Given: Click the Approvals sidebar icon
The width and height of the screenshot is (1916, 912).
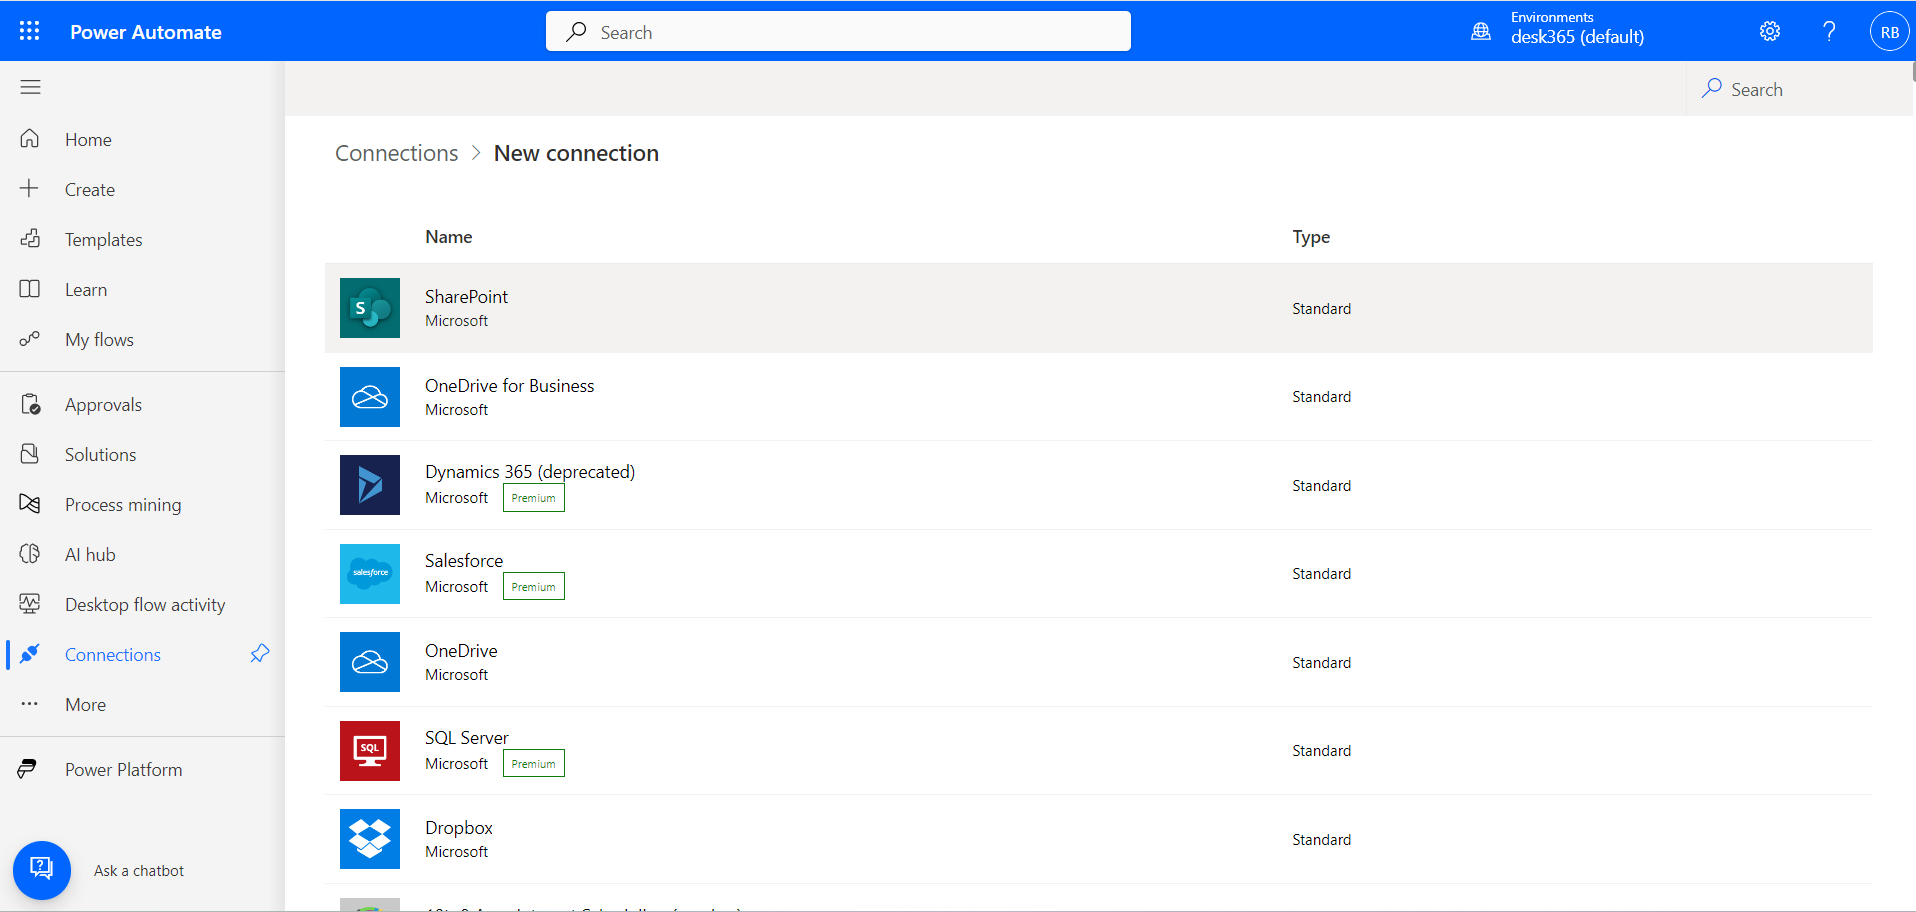Looking at the screenshot, I should click(30, 403).
